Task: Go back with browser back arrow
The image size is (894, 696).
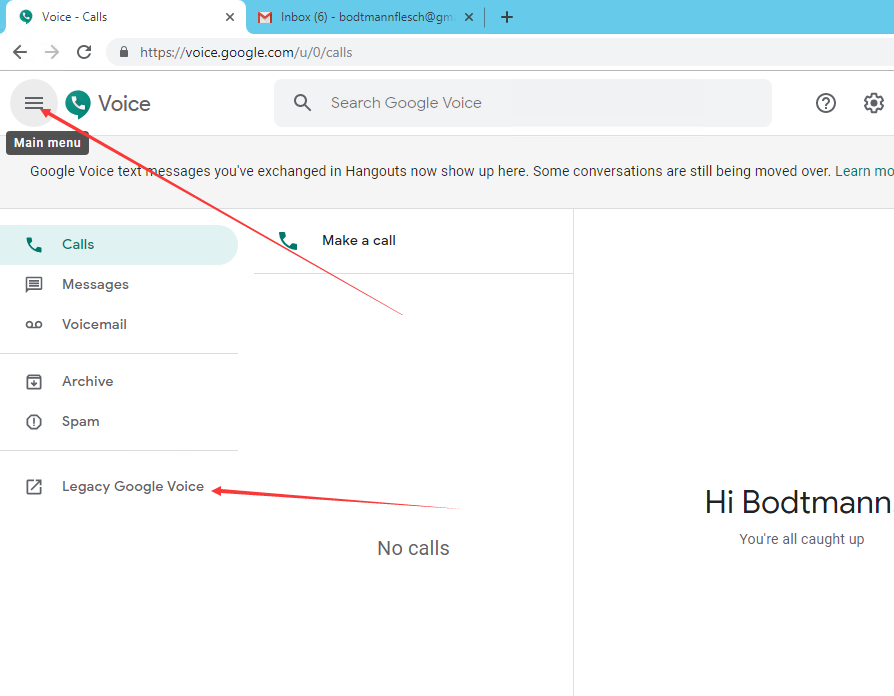Action: pyautogui.click(x=20, y=52)
